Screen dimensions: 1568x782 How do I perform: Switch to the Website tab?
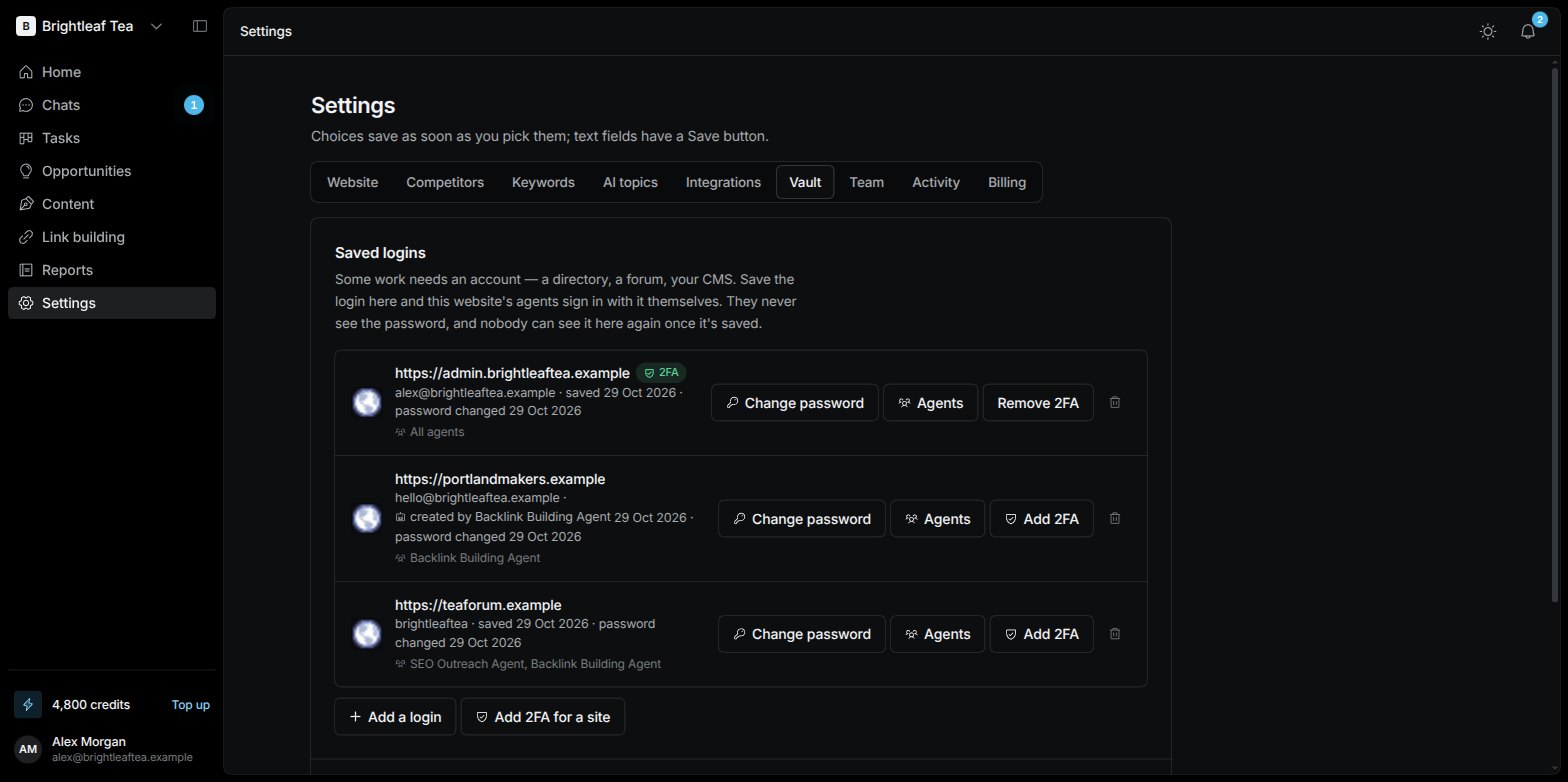tap(353, 182)
